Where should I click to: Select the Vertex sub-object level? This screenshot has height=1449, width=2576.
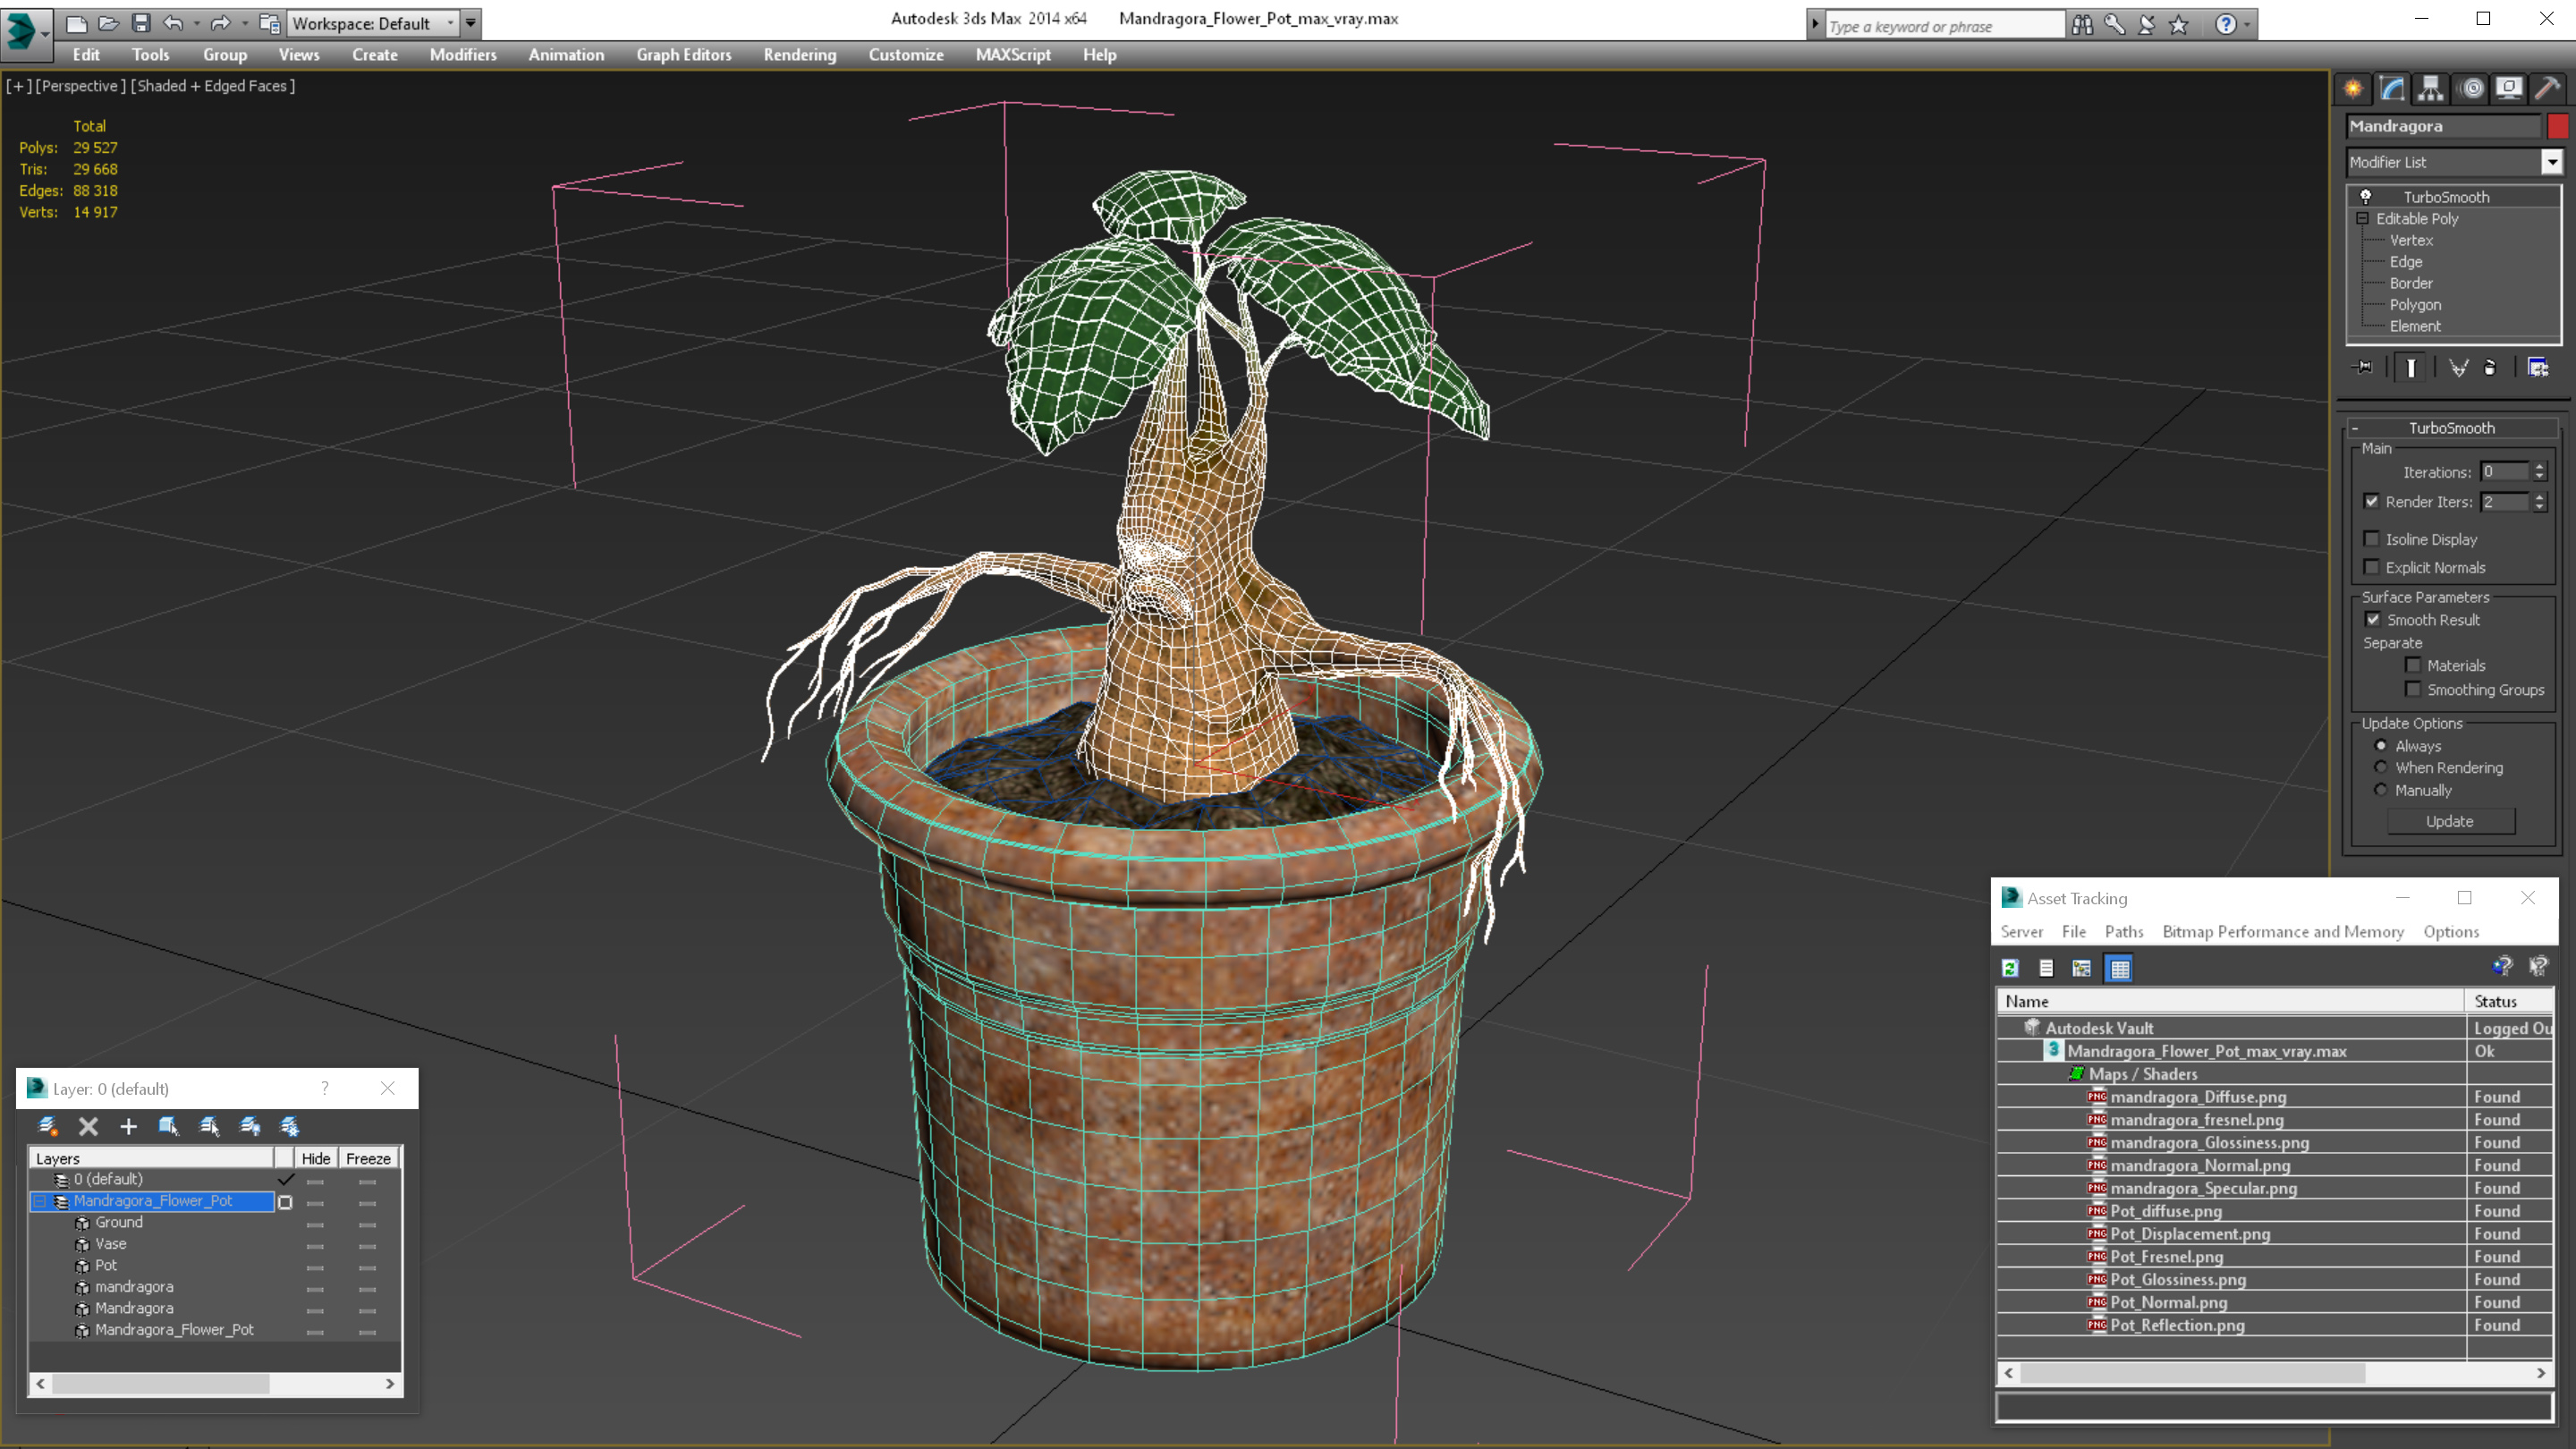point(2411,240)
